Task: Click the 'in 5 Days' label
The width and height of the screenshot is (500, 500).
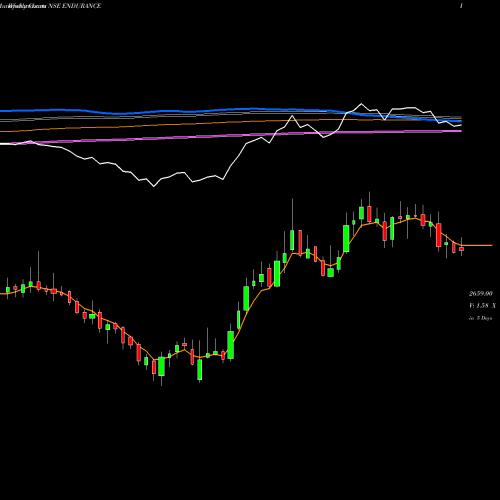Action: (480, 318)
